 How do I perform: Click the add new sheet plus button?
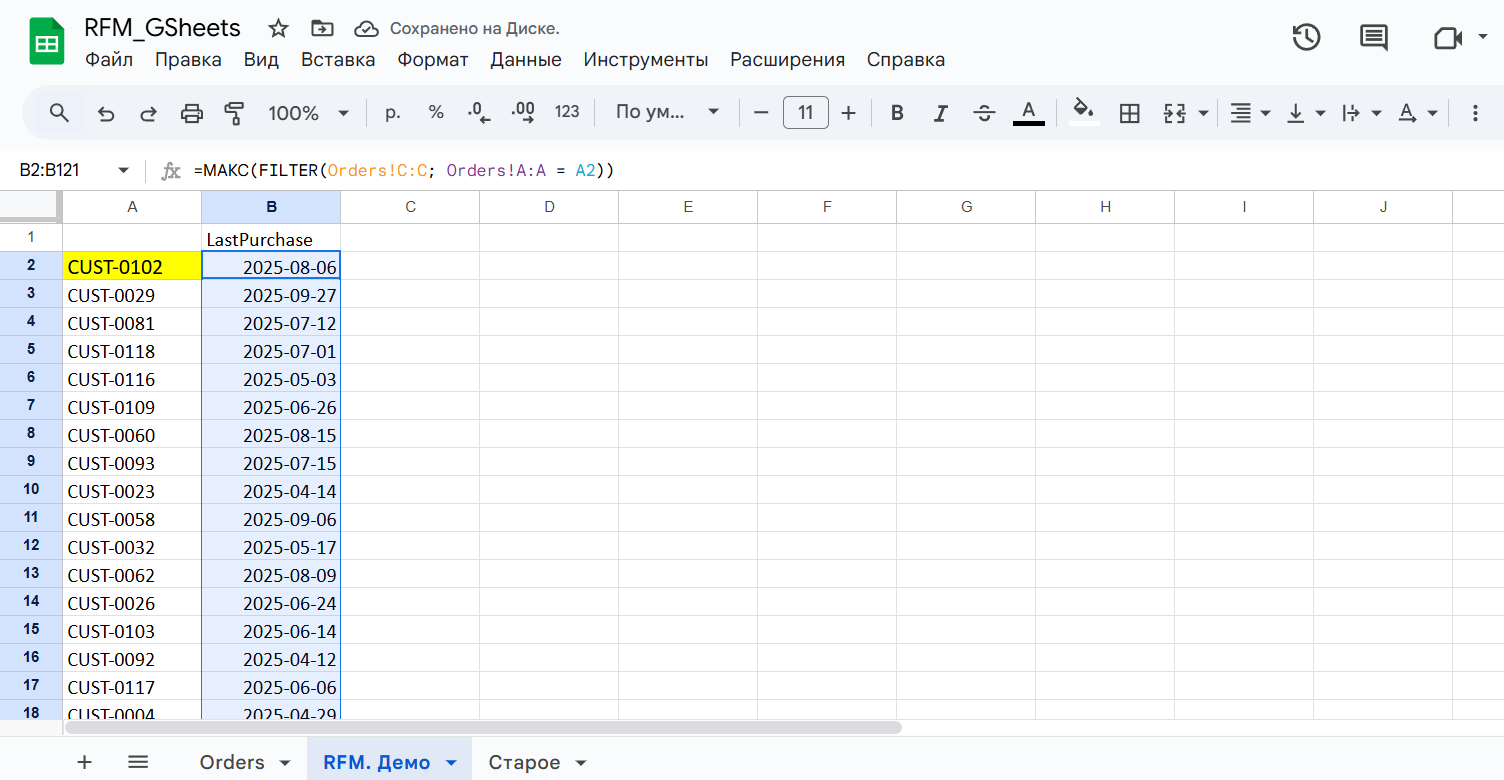click(85, 762)
